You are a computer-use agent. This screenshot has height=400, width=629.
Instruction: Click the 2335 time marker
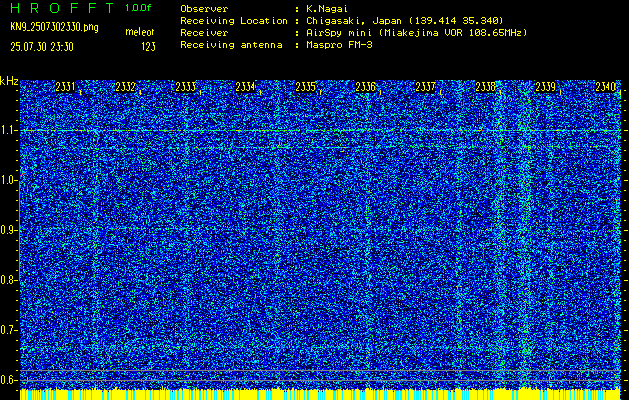tap(305, 86)
